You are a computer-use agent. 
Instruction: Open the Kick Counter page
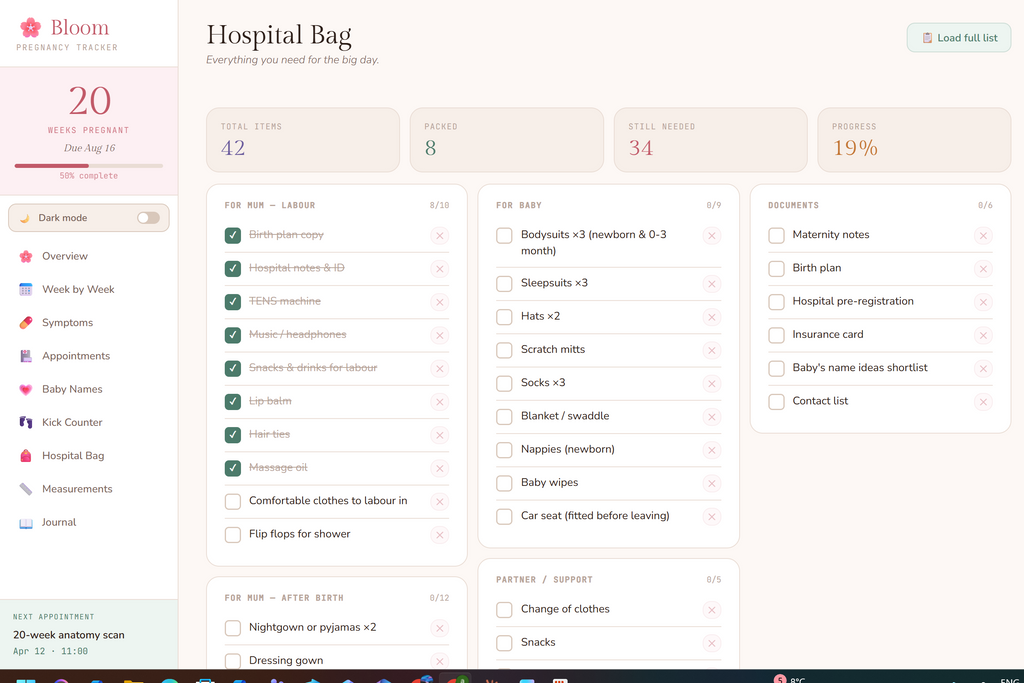click(x=89, y=422)
